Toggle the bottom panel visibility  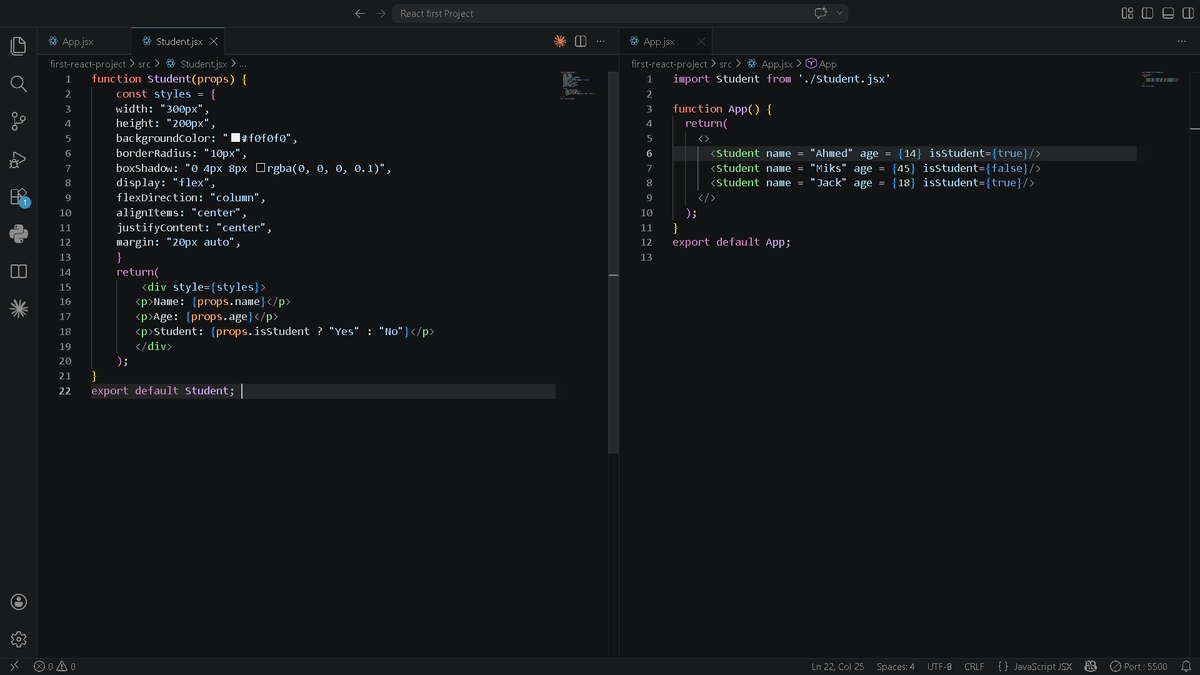[x=1167, y=13]
